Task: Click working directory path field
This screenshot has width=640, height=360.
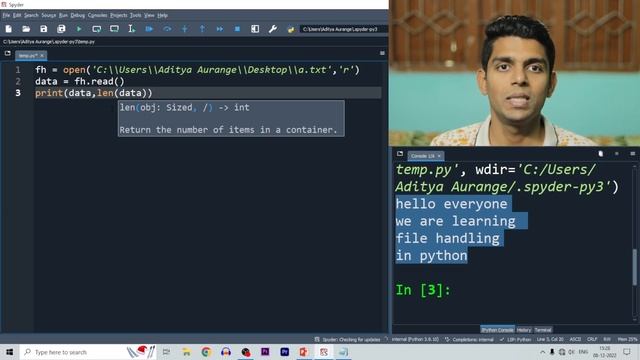Action: tap(343, 29)
